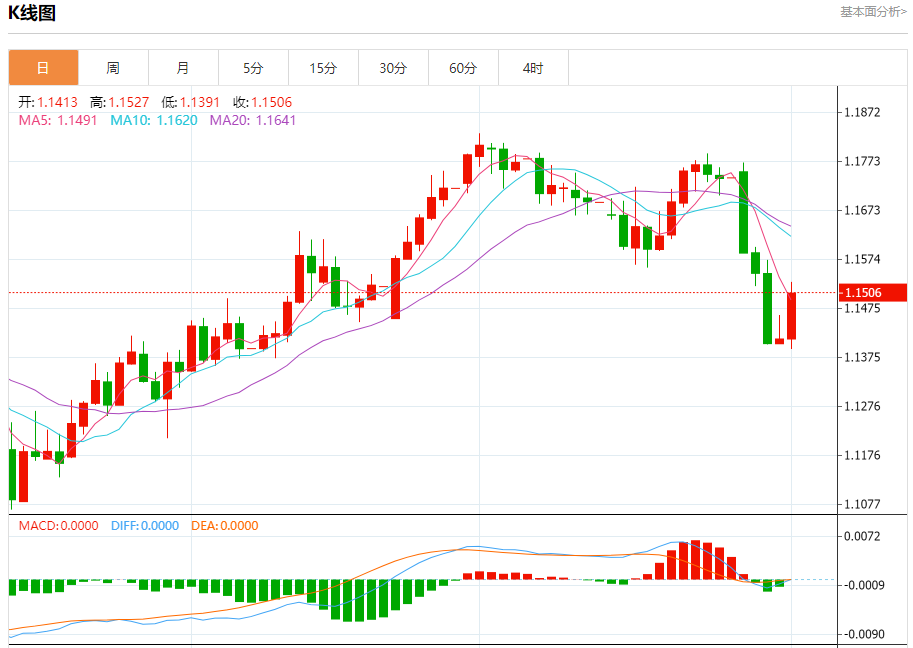Click the tallest red MACD histogram bar

click(695, 560)
